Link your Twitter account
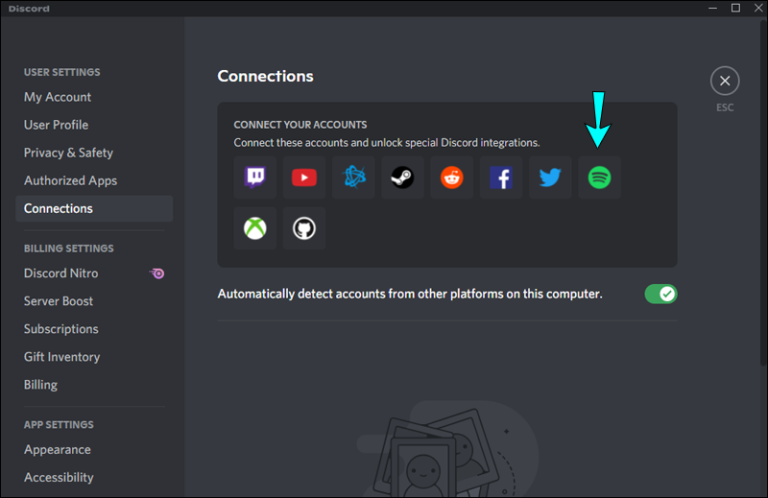Screen dimensions: 768x498 tap(550, 178)
